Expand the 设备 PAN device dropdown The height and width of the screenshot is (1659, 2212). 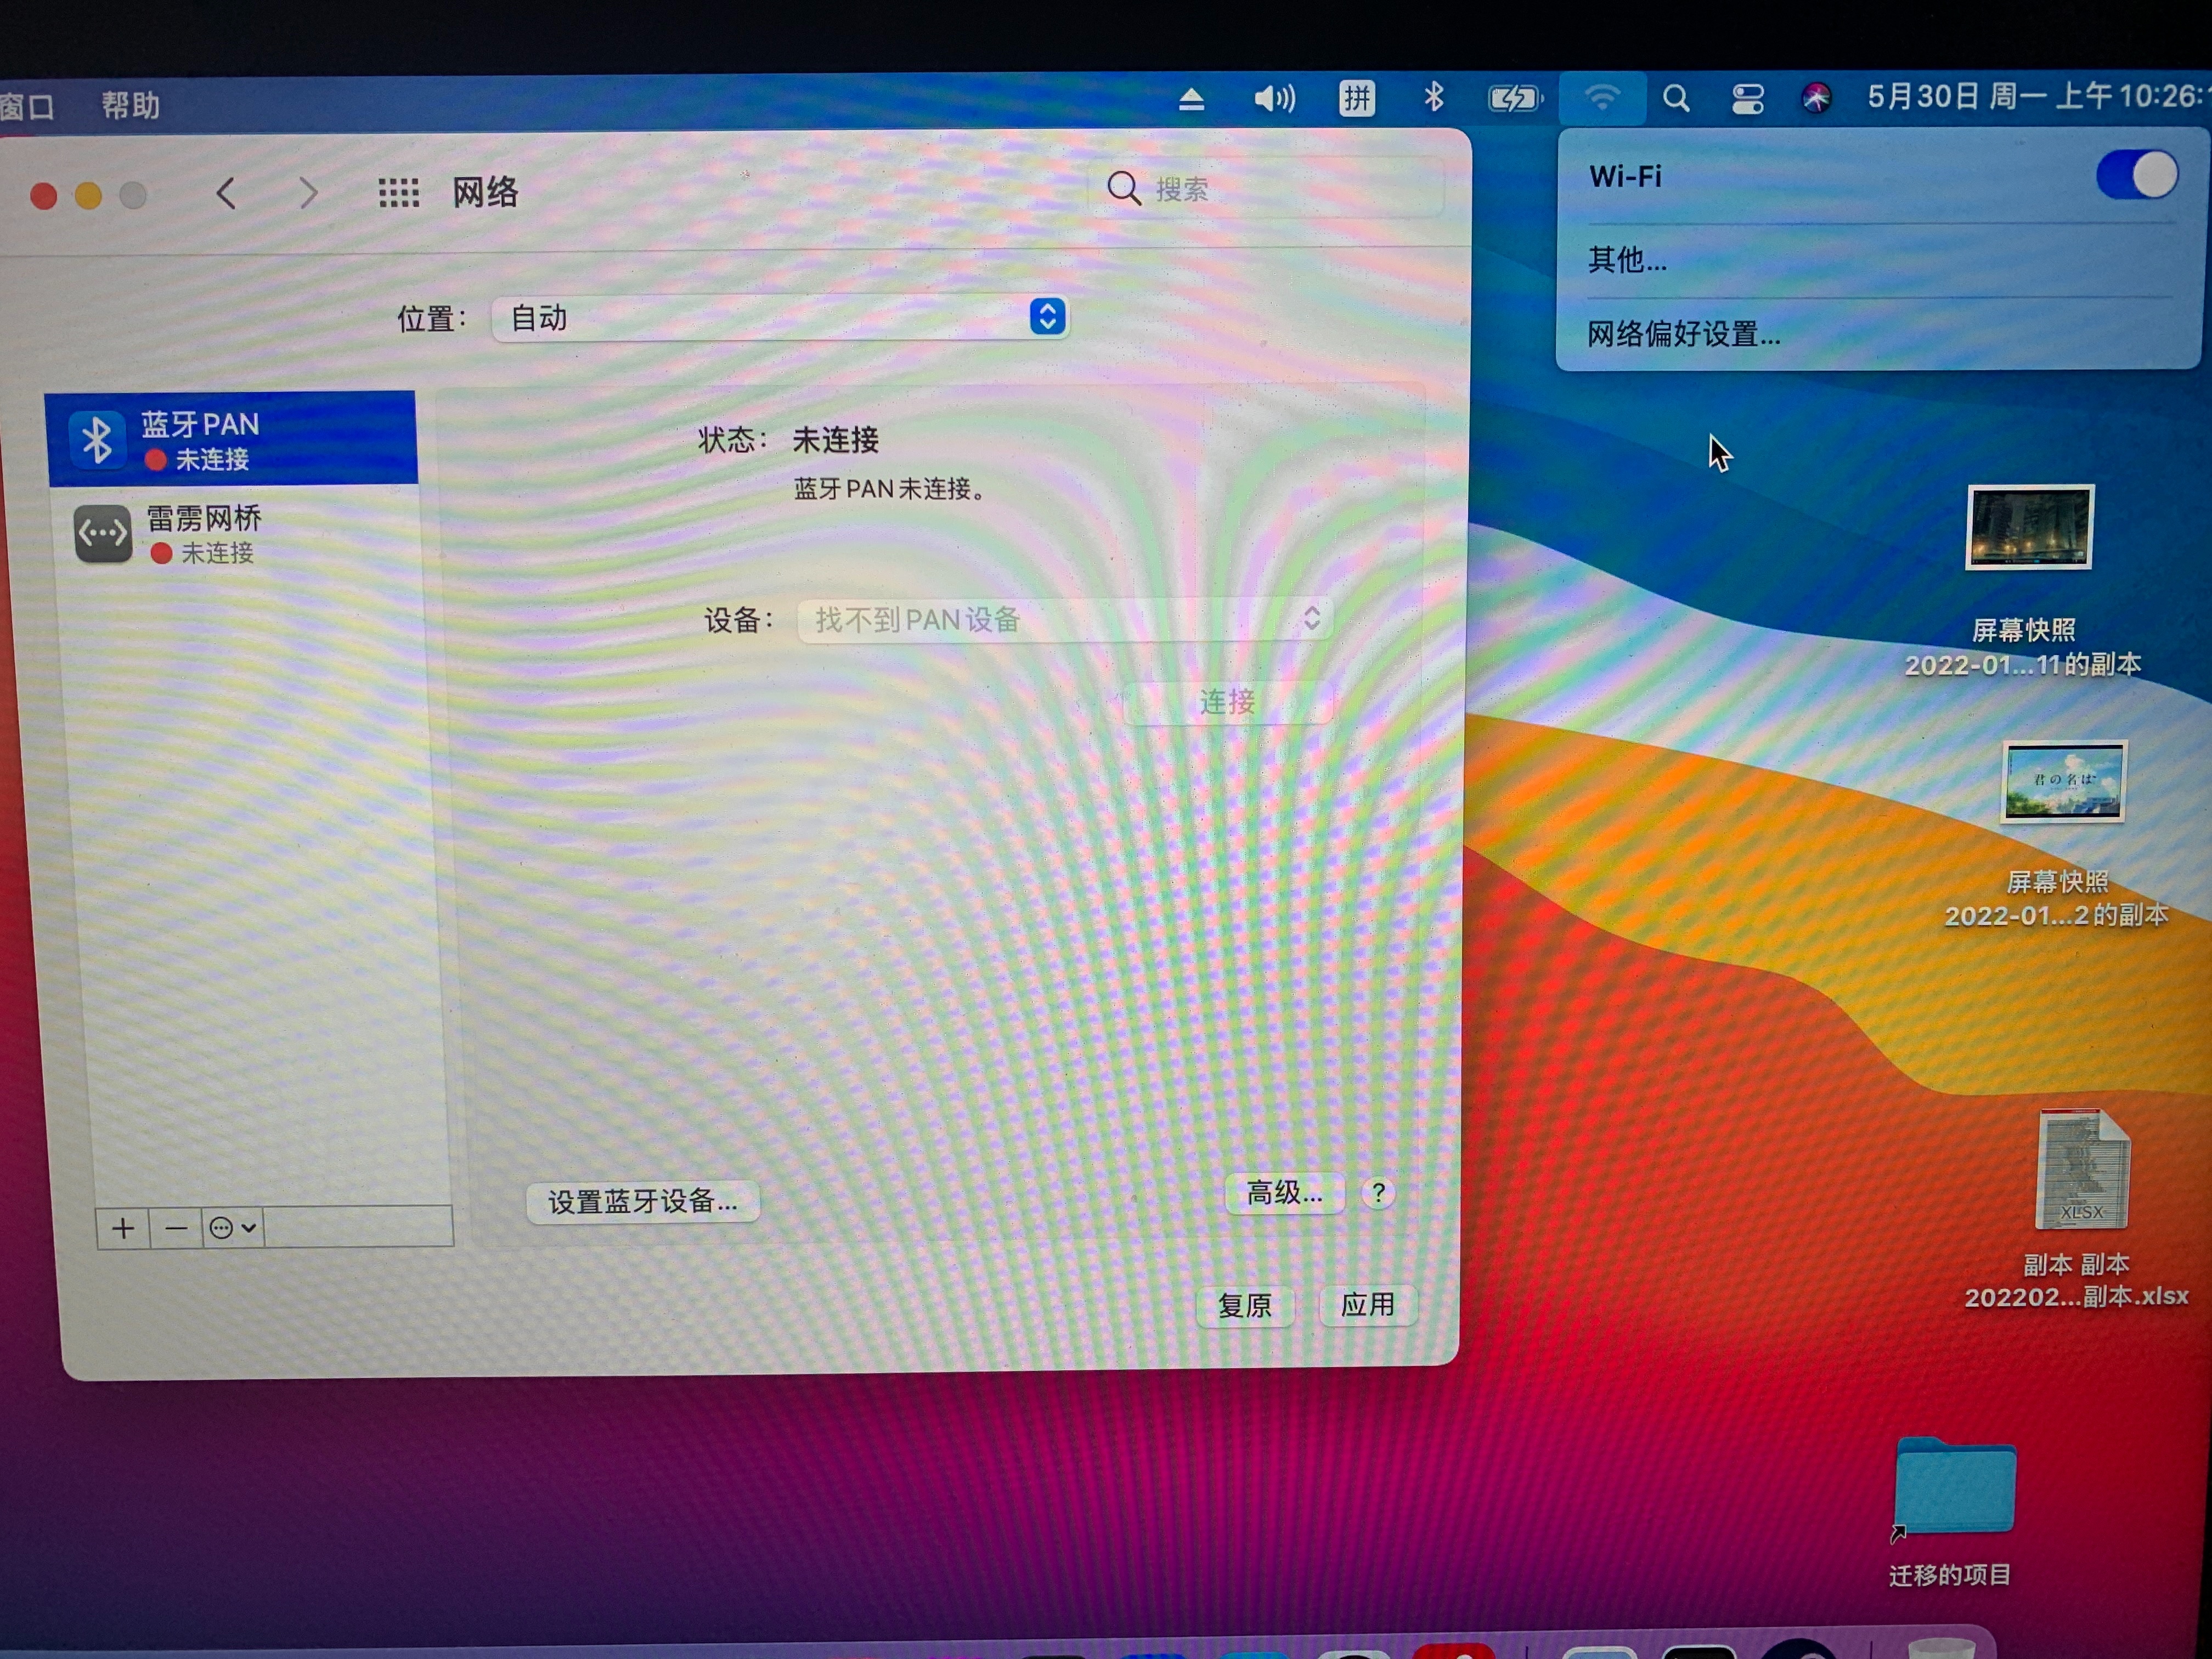(1065, 620)
